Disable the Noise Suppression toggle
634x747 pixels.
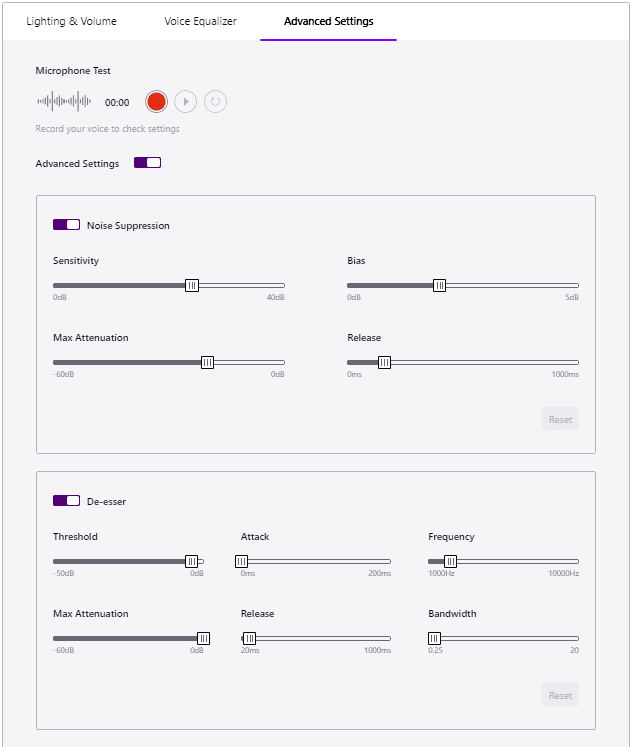pyautogui.click(x=66, y=225)
